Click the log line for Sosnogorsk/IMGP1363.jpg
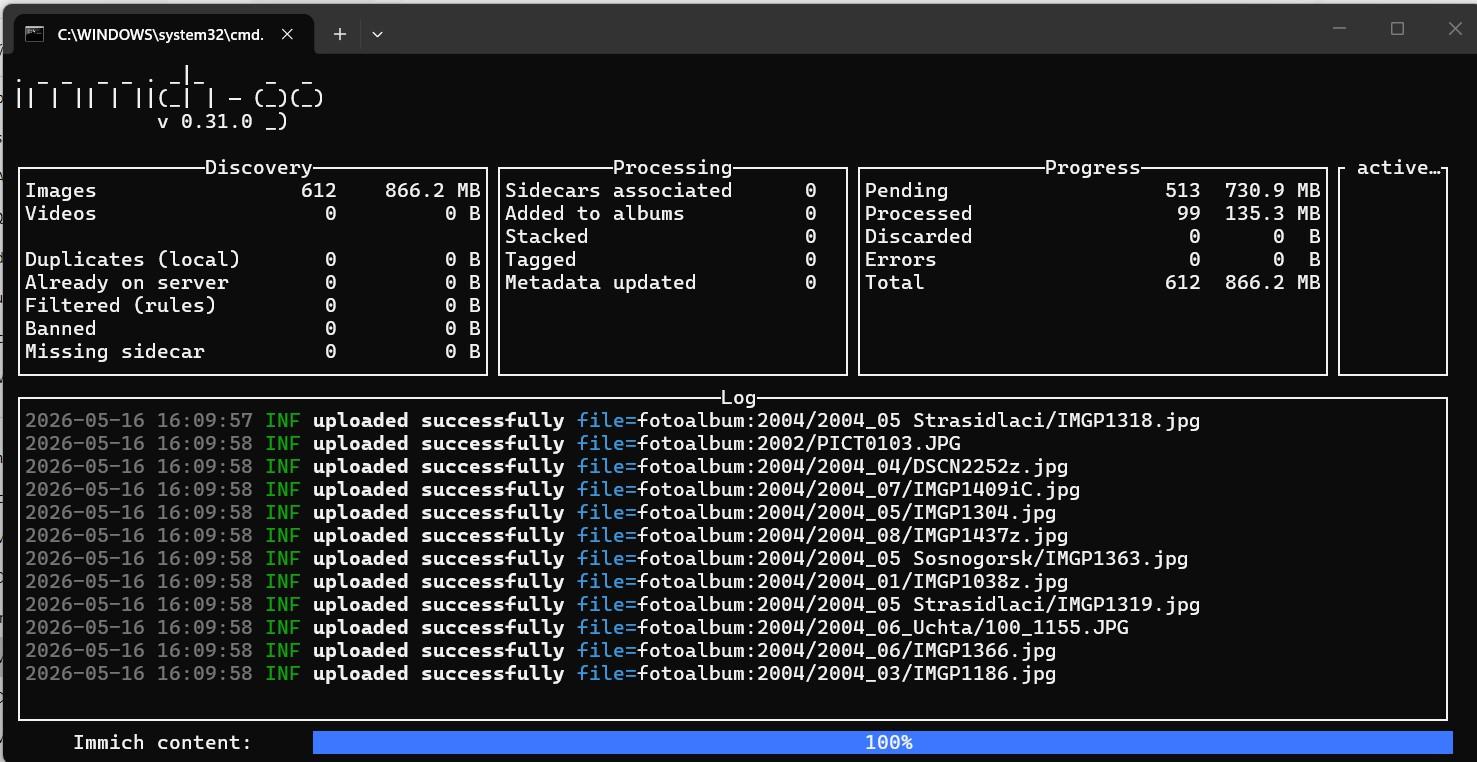Image resolution: width=1477 pixels, height=762 pixels. 606,558
